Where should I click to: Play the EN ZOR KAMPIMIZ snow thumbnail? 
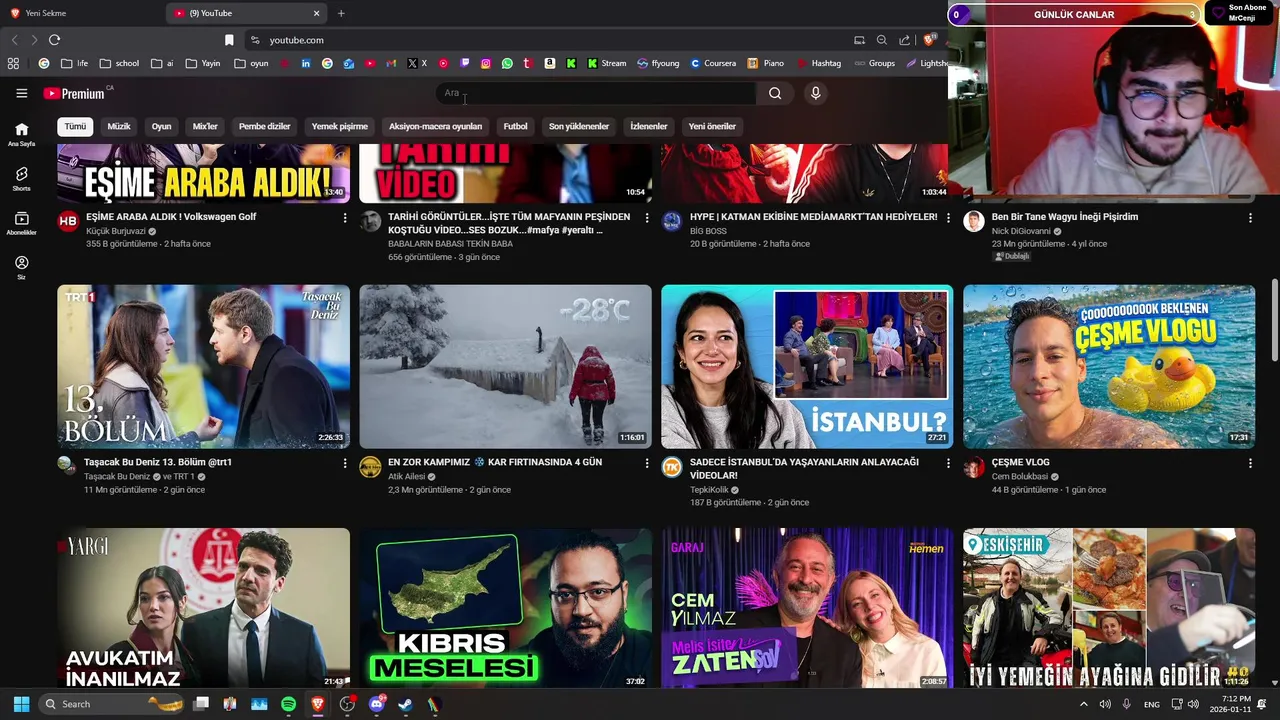pyautogui.click(x=505, y=366)
